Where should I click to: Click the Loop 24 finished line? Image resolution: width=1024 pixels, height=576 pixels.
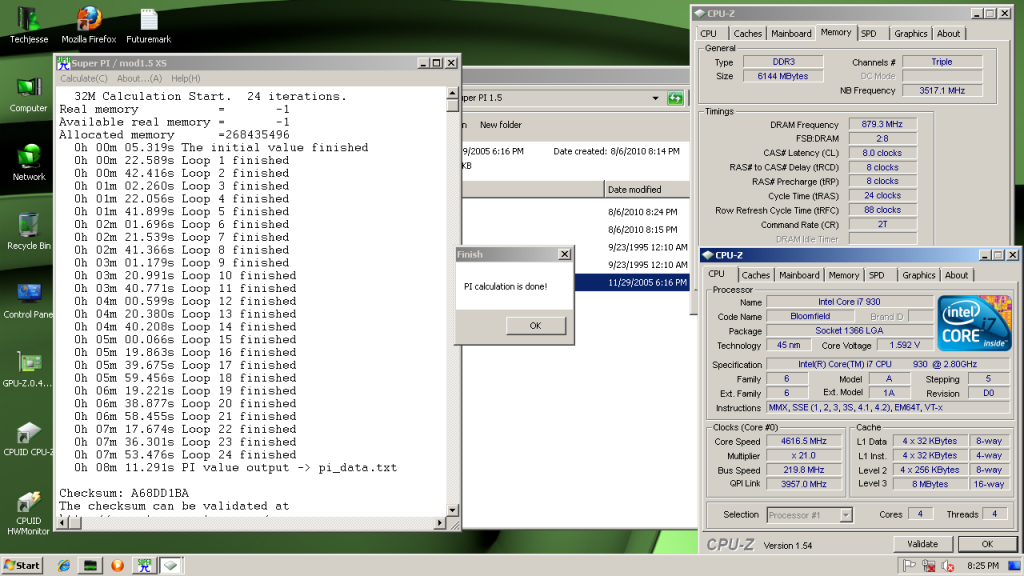coord(185,455)
